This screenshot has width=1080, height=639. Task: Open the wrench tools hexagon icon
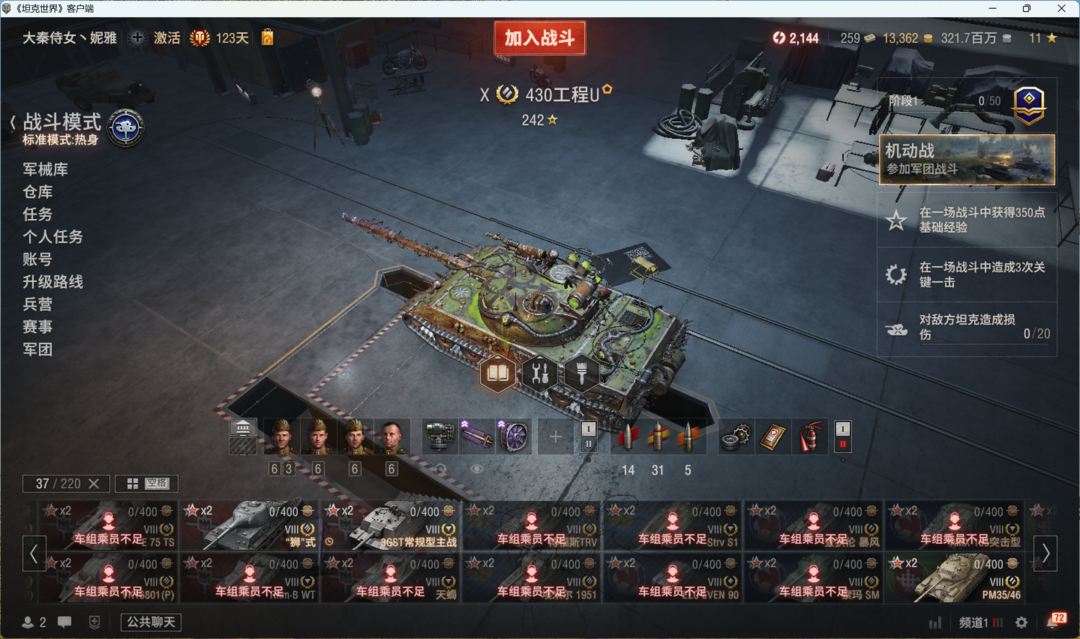click(540, 374)
